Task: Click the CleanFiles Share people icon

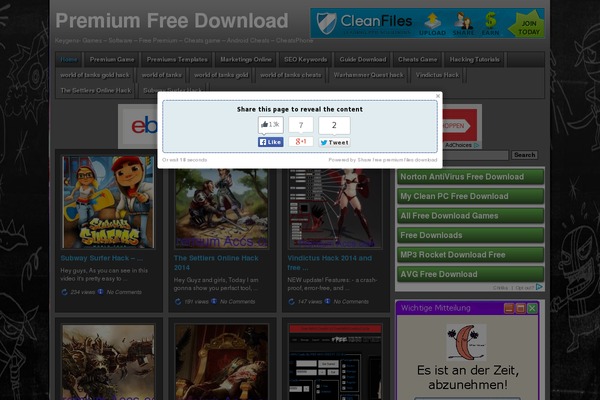Action: click(463, 24)
